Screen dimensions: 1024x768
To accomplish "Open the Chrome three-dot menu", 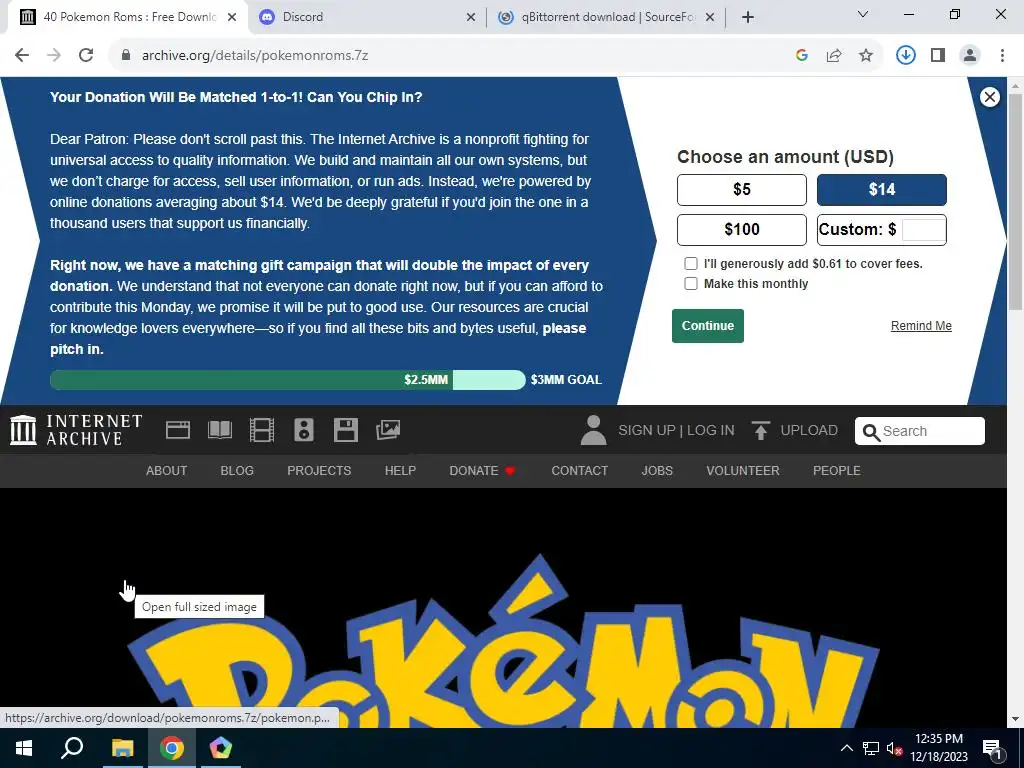I will coord(1002,56).
